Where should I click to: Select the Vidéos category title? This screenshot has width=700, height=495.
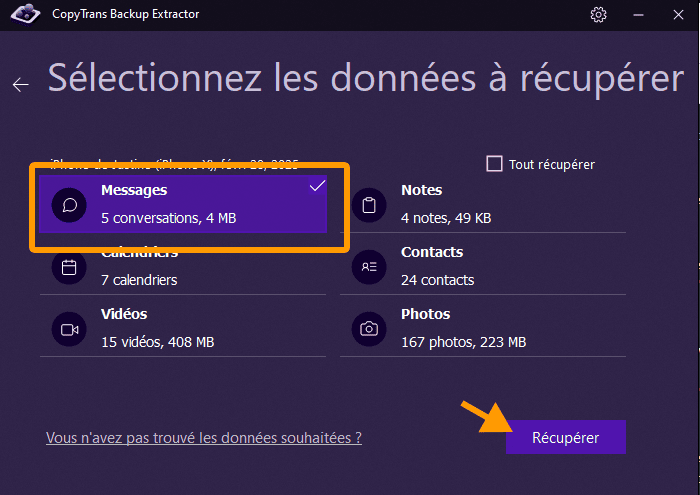click(x=124, y=314)
